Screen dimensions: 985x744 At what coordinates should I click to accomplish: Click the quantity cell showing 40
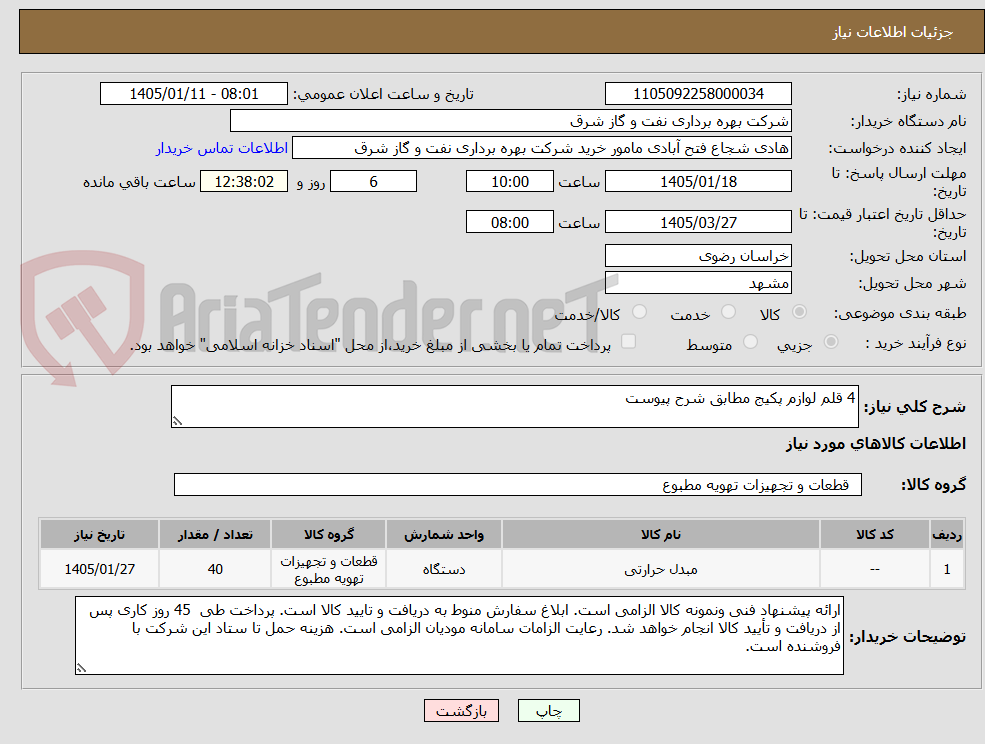click(x=215, y=569)
